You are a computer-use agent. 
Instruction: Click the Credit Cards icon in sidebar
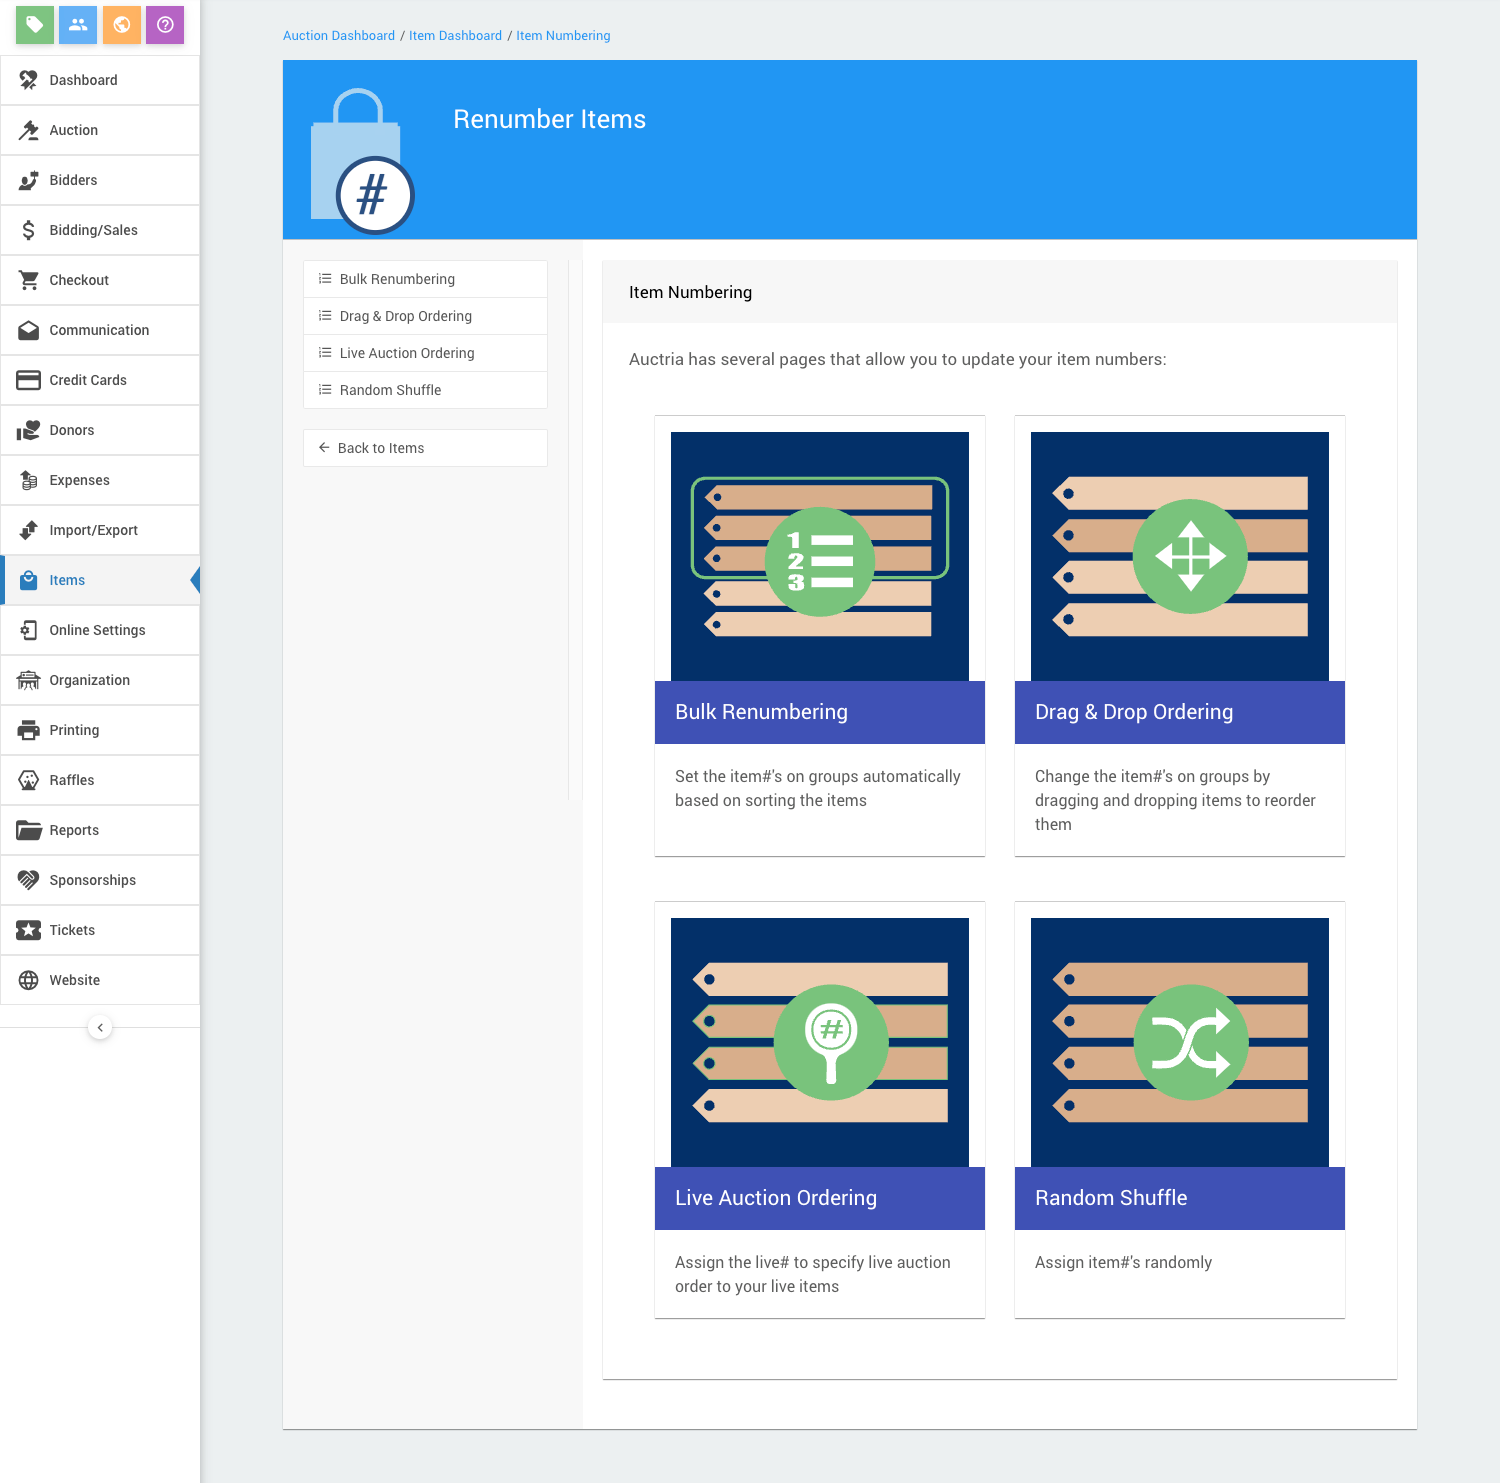[x=29, y=380]
